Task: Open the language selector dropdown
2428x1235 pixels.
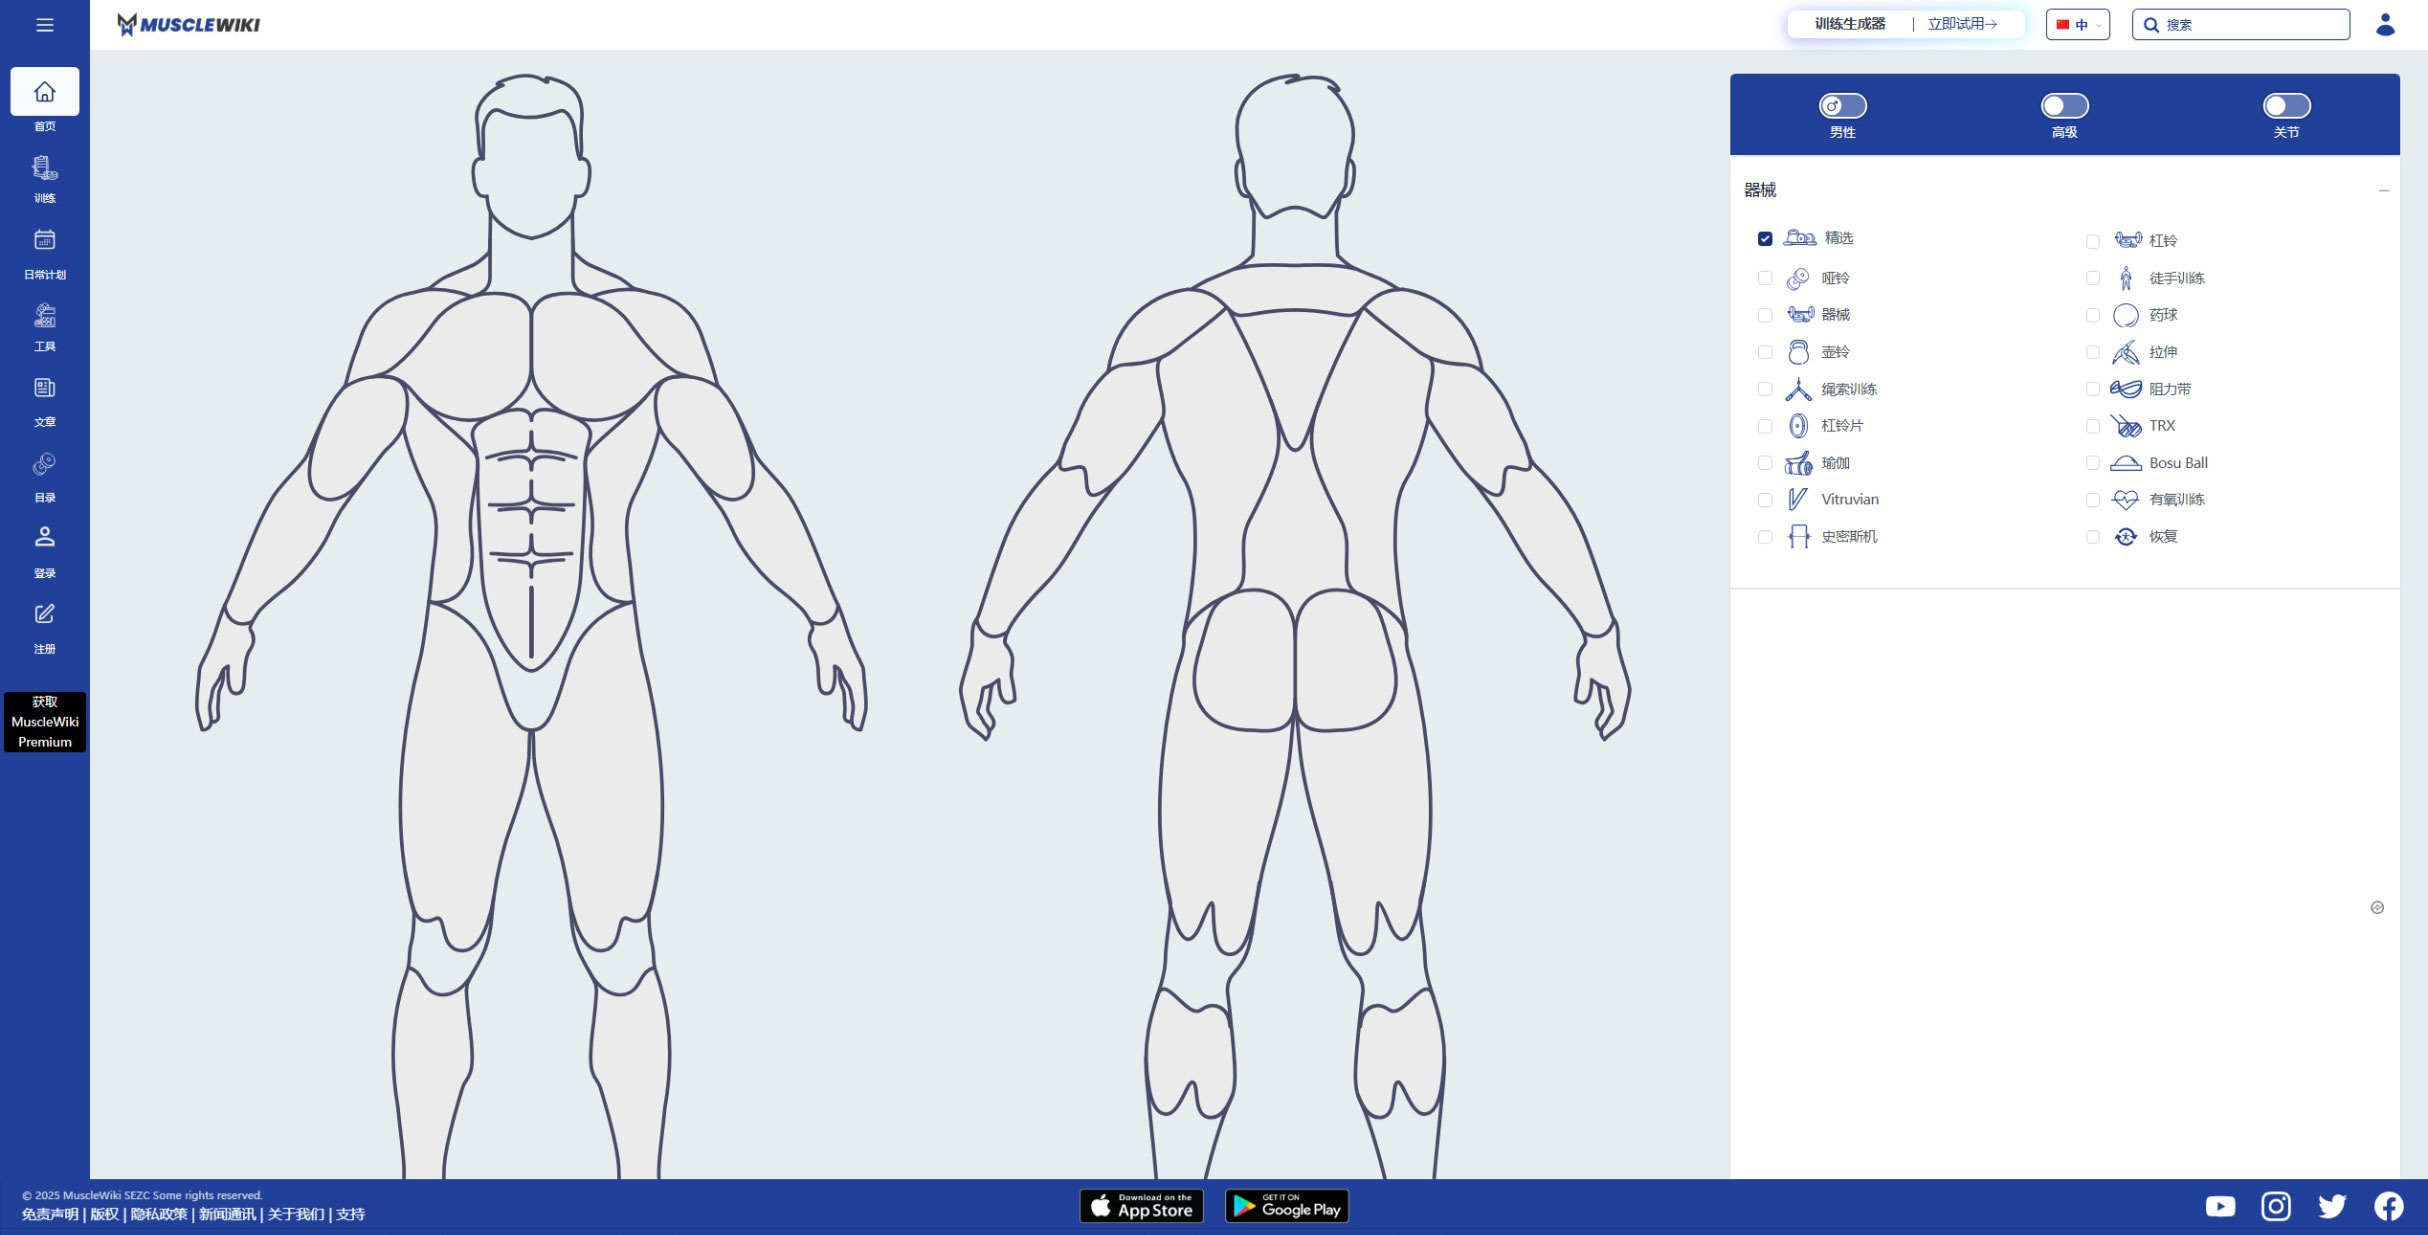Action: point(2077,25)
